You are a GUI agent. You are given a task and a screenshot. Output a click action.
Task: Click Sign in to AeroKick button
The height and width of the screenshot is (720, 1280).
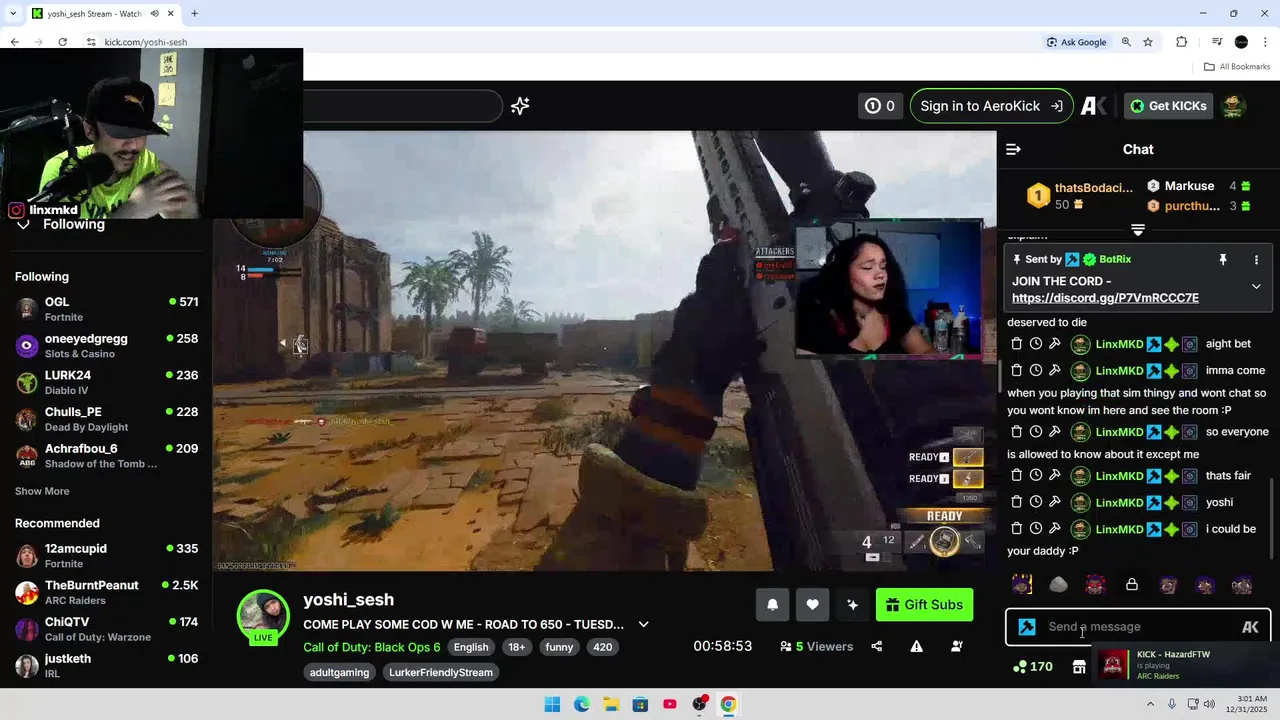point(991,106)
